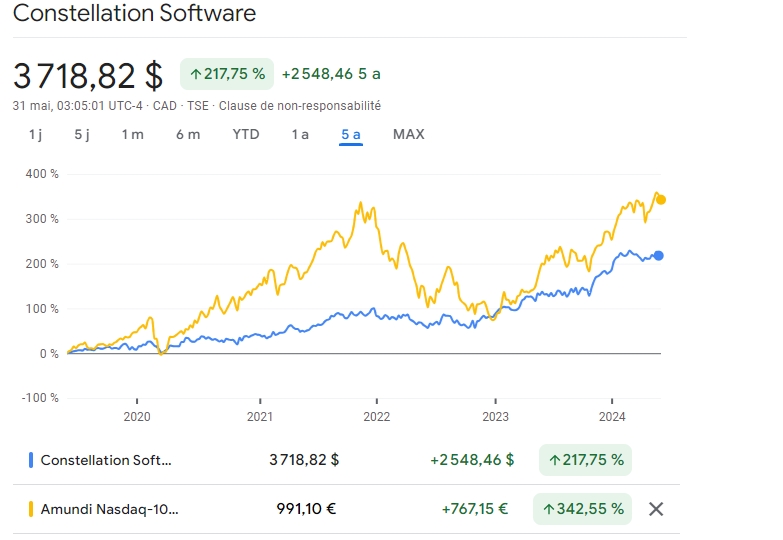Click the 991,10 € value
This screenshot has width=783, height=540.
306,509
